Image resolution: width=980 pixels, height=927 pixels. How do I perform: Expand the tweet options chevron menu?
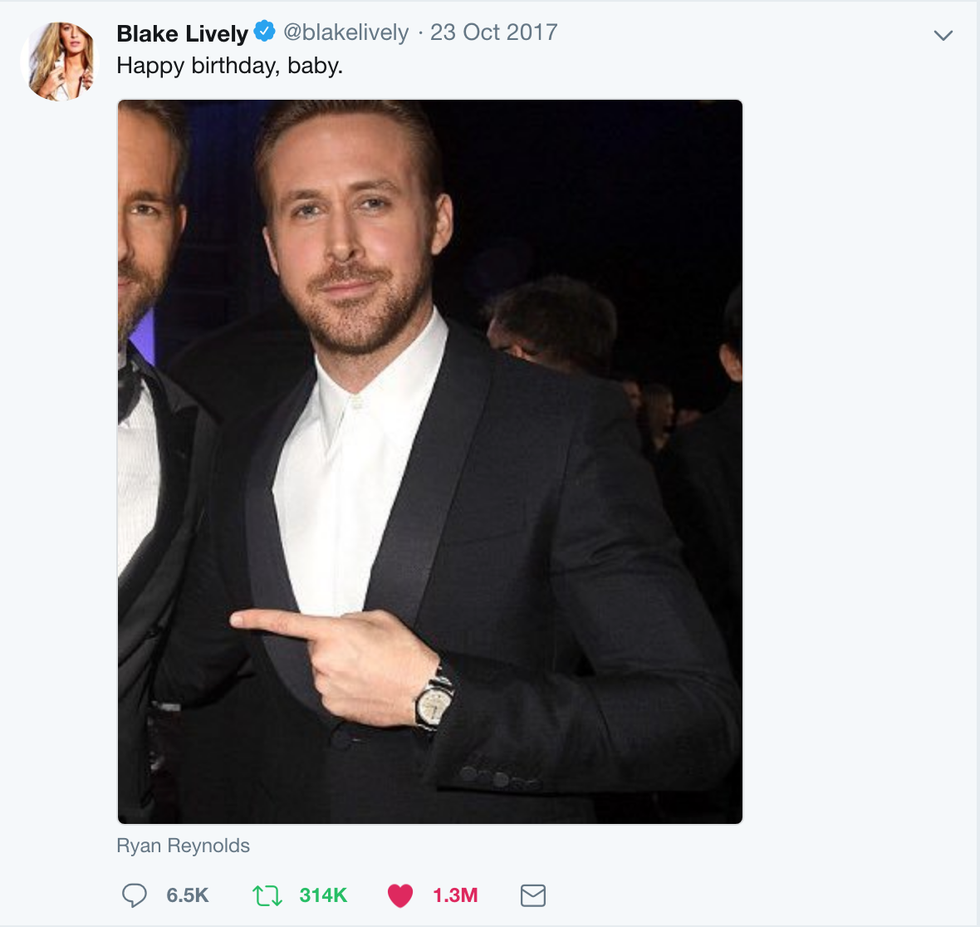pyautogui.click(x=942, y=35)
